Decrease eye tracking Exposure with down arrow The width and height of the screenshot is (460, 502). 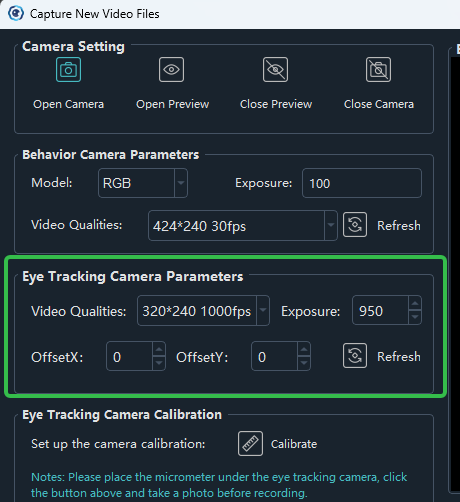[x=415, y=317]
